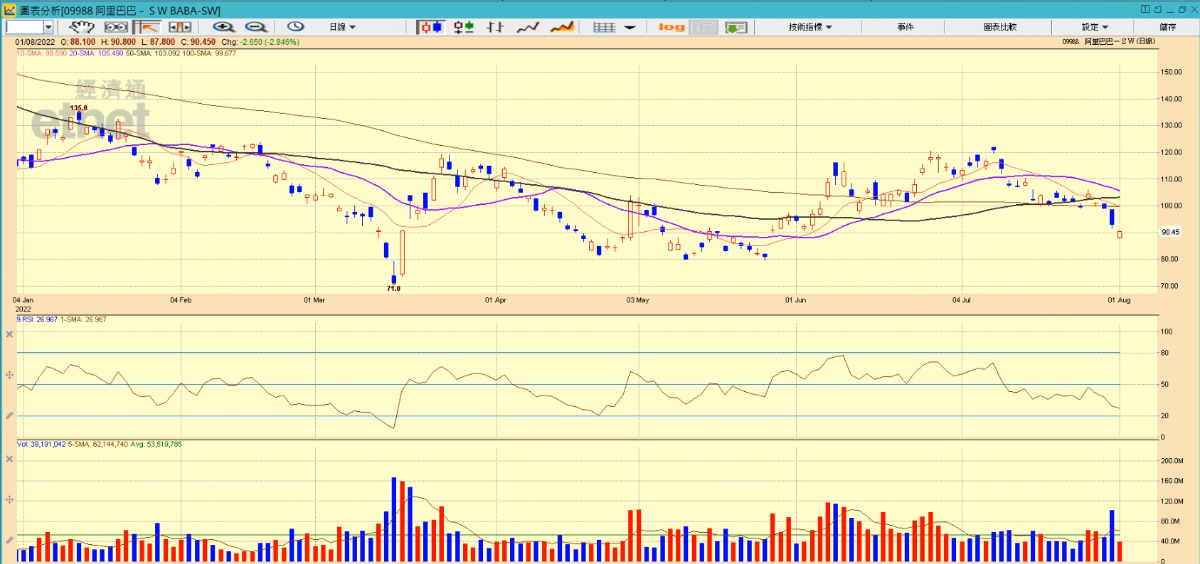Click the 03 May date axis label
This screenshot has width=1200, height=564.
(639, 299)
